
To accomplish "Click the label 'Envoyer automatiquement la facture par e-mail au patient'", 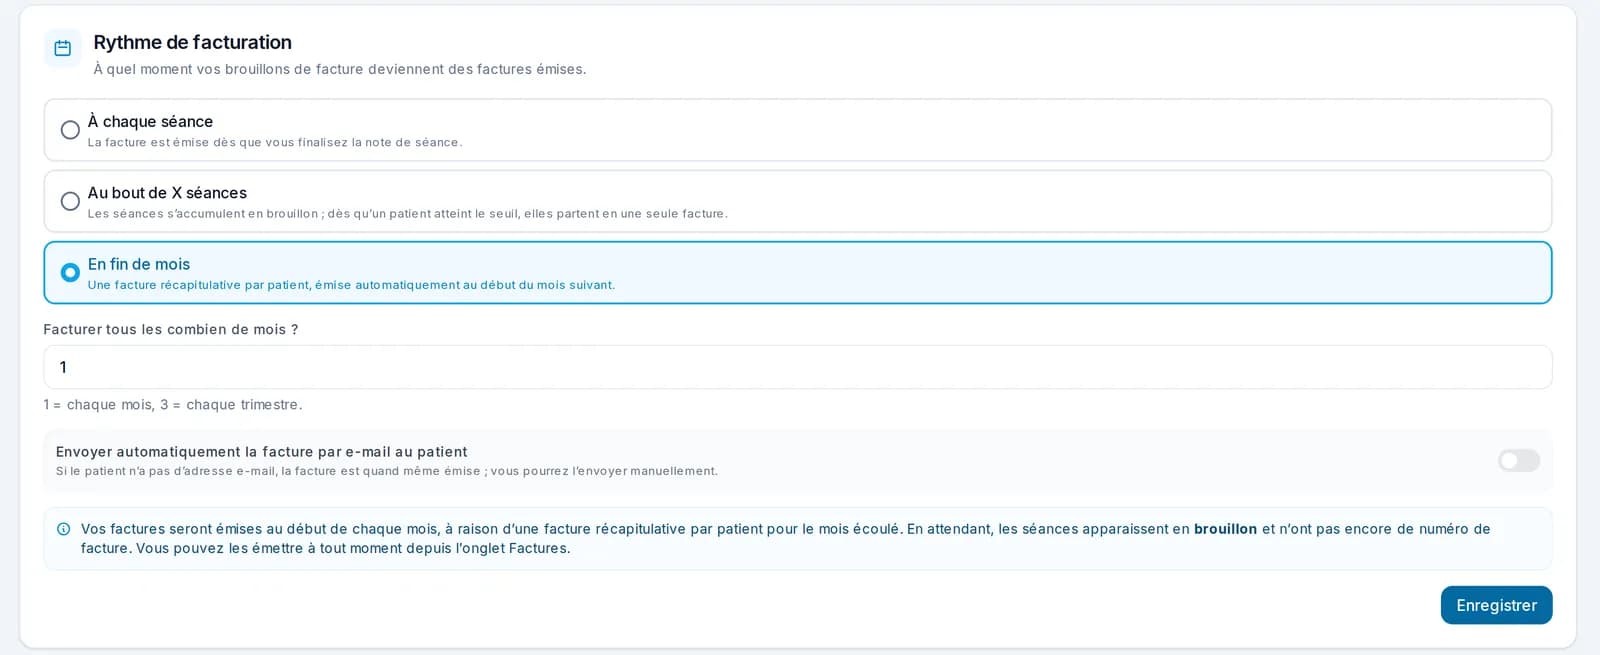I will [262, 452].
